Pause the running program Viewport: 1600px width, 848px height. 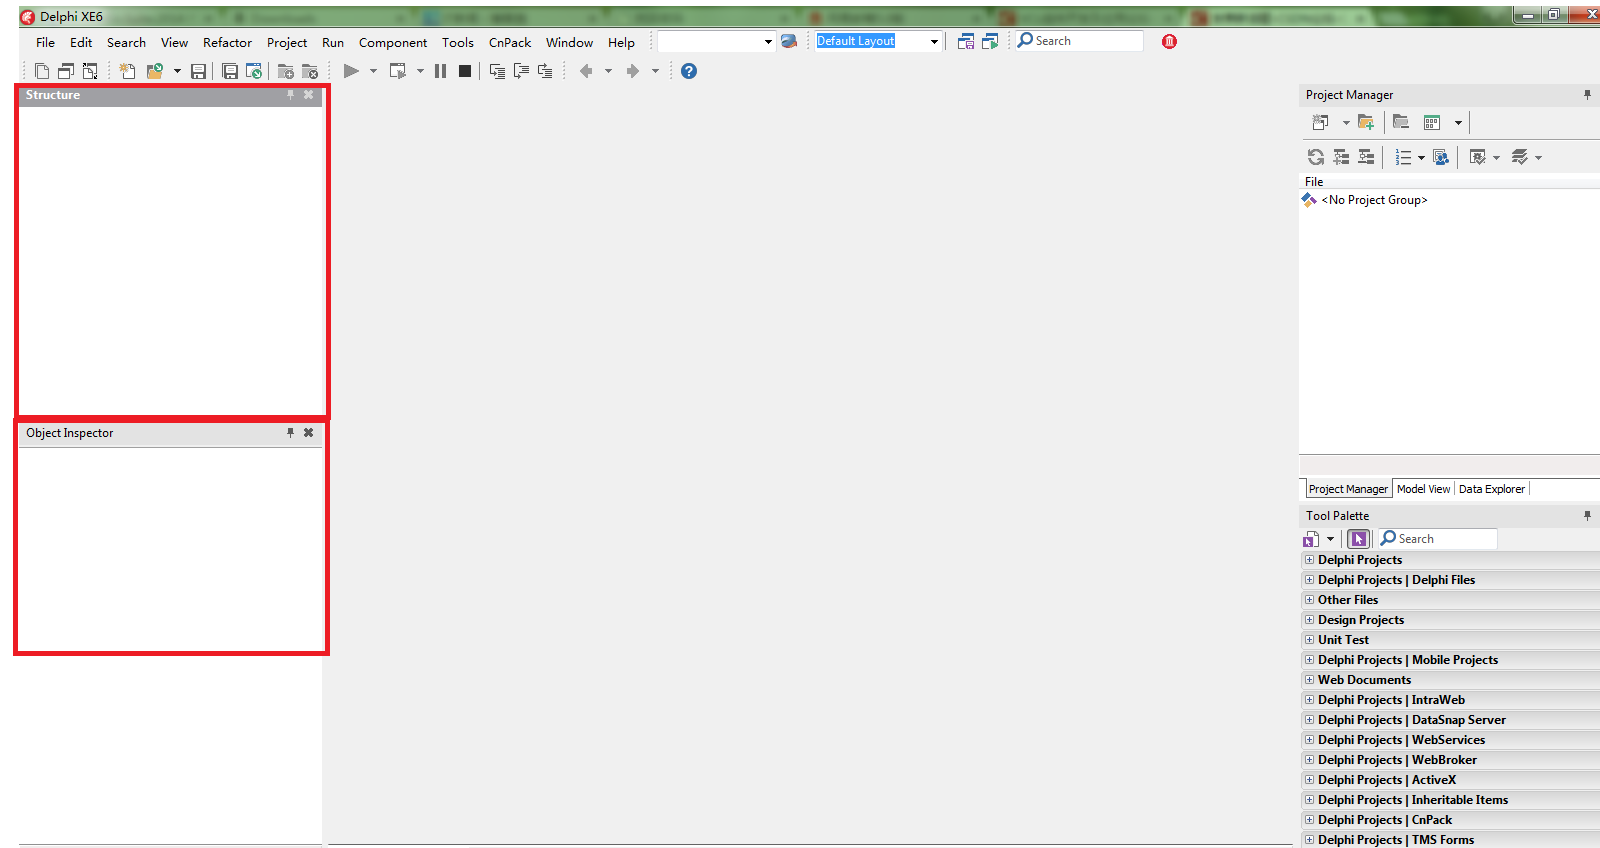[440, 71]
